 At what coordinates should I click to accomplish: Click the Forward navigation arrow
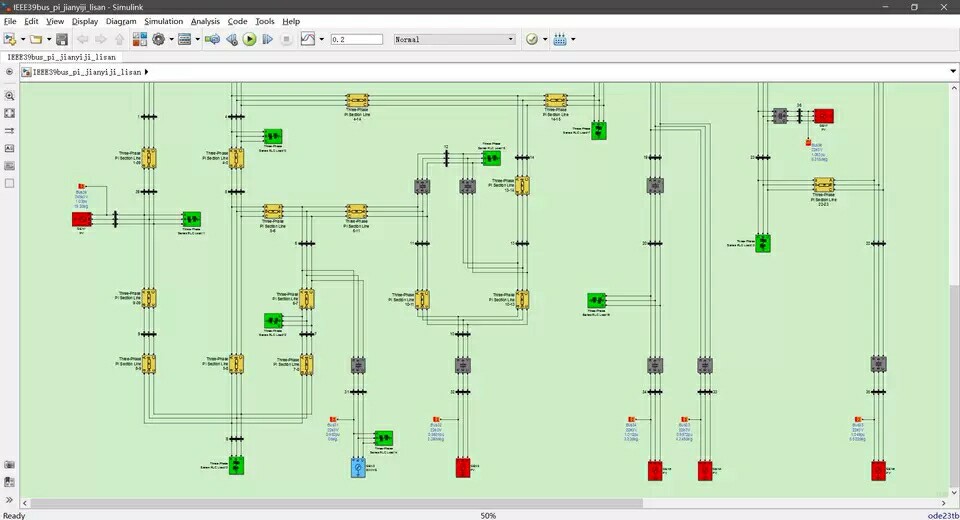(100, 39)
